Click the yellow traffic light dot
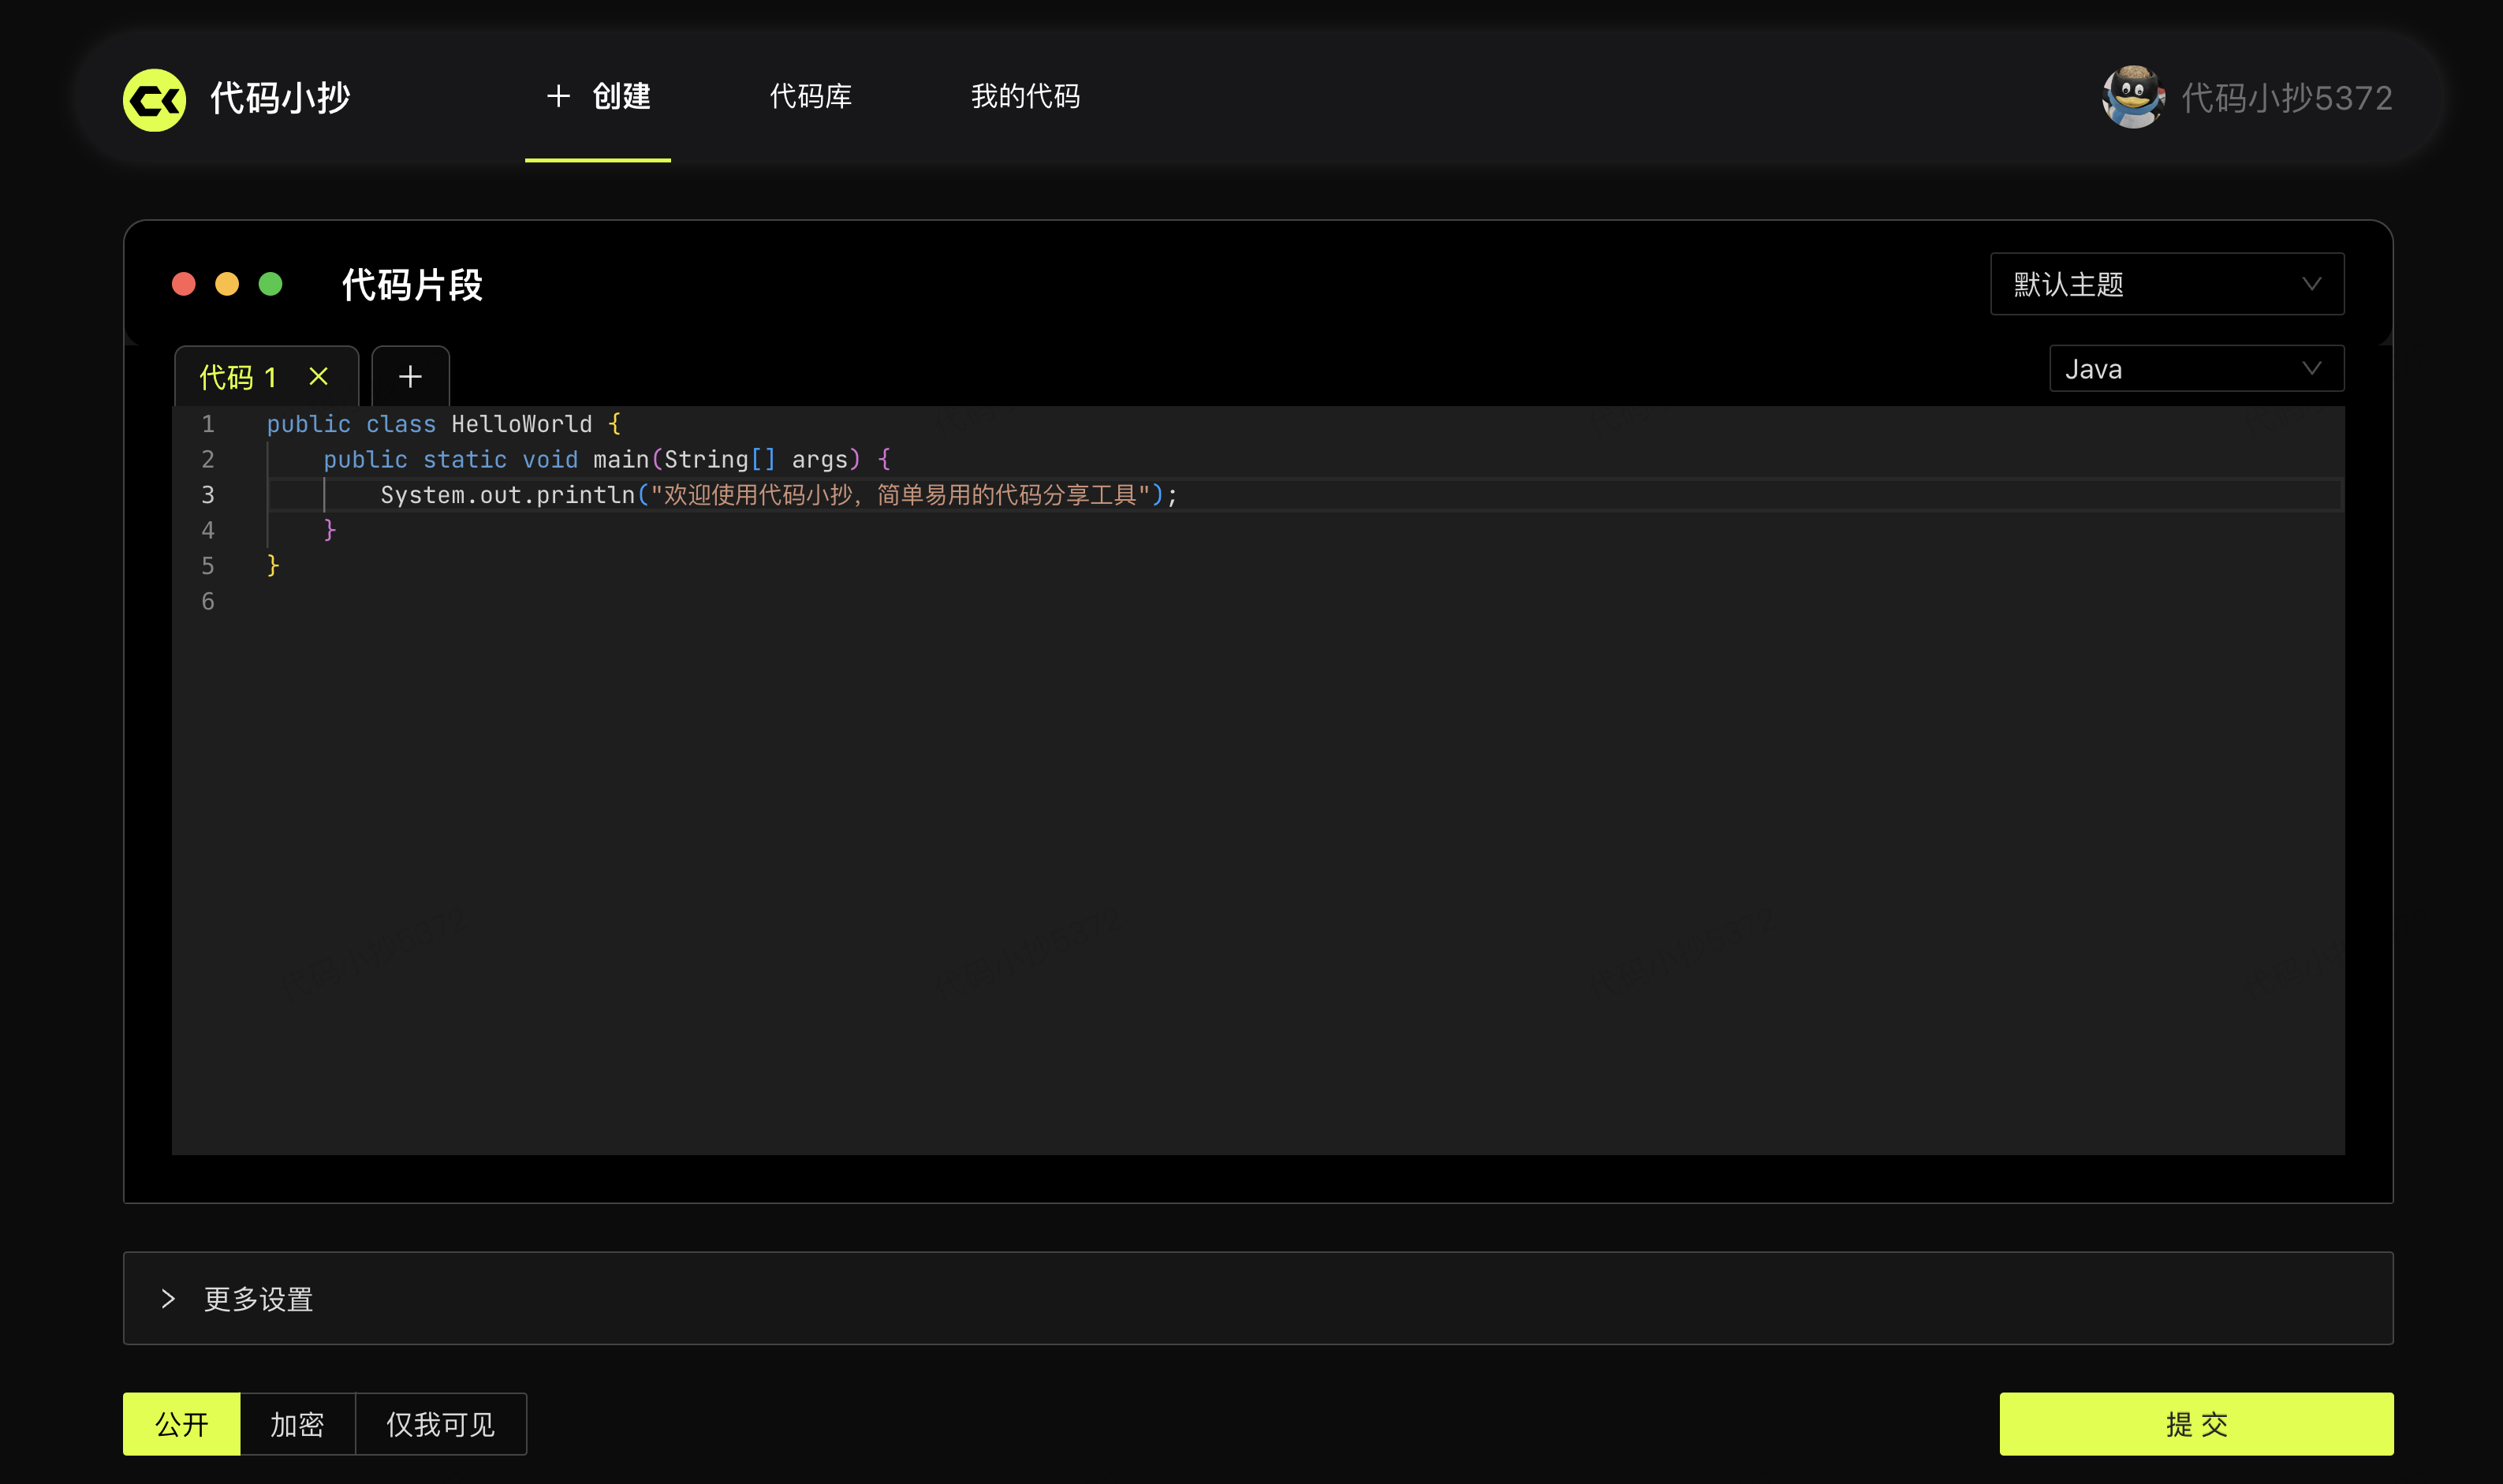Viewport: 2503px width, 1484px height. click(x=227, y=284)
